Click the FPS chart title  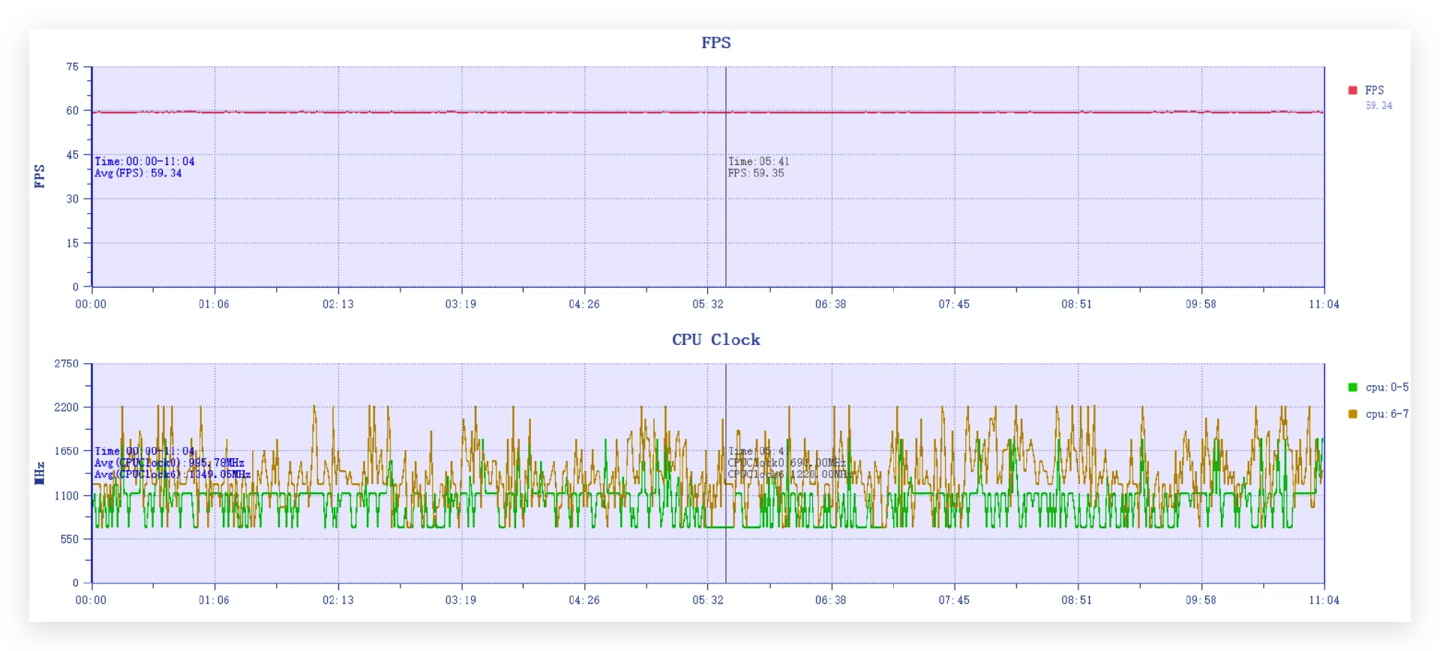tap(716, 43)
